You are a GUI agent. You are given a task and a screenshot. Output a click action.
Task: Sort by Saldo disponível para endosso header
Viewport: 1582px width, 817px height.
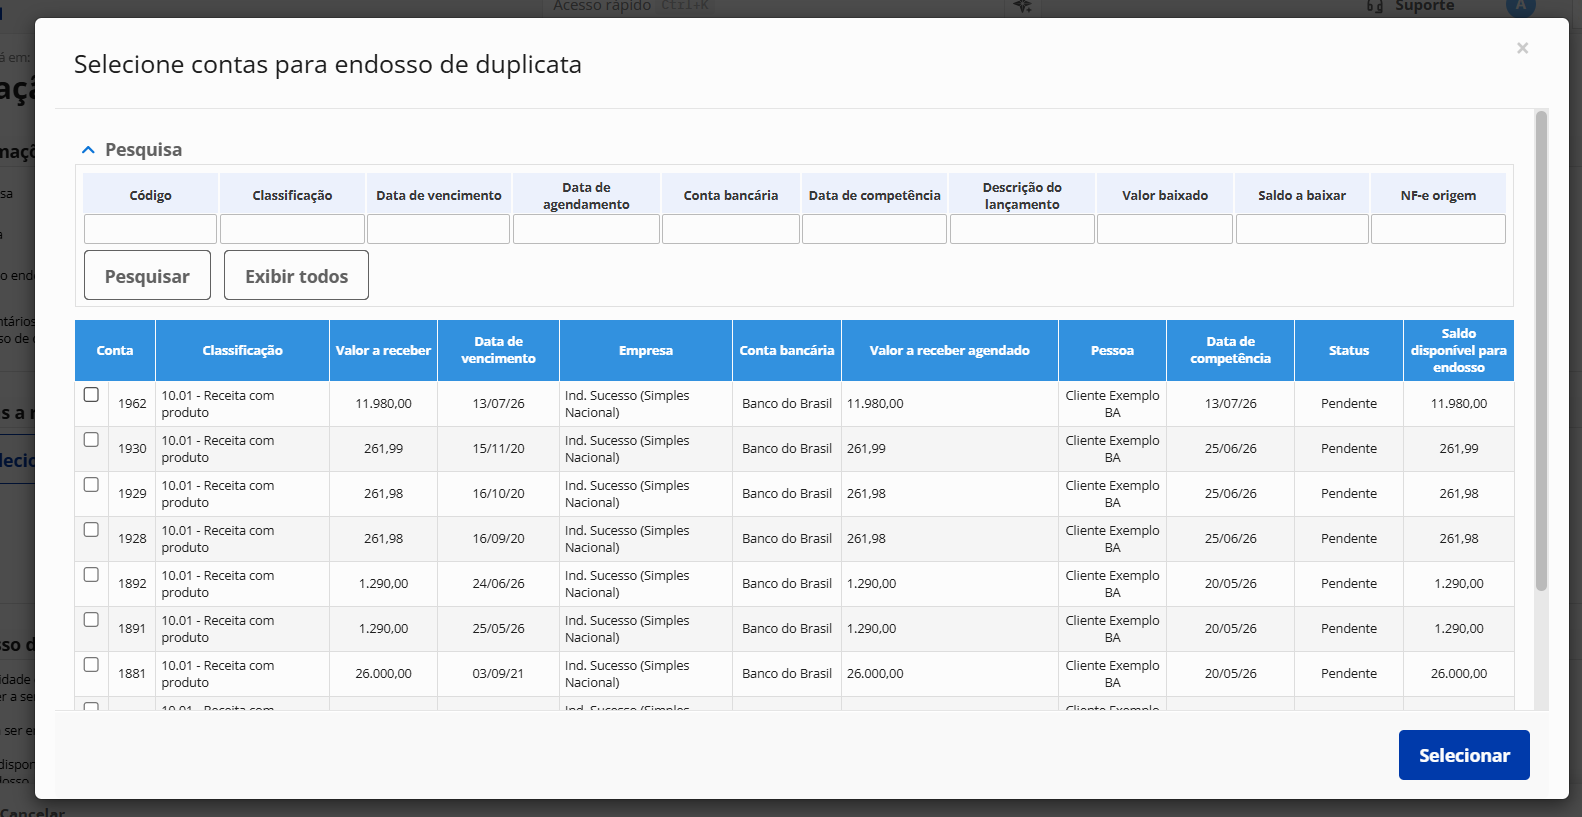pyautogui.click(x=1459, y=350)
